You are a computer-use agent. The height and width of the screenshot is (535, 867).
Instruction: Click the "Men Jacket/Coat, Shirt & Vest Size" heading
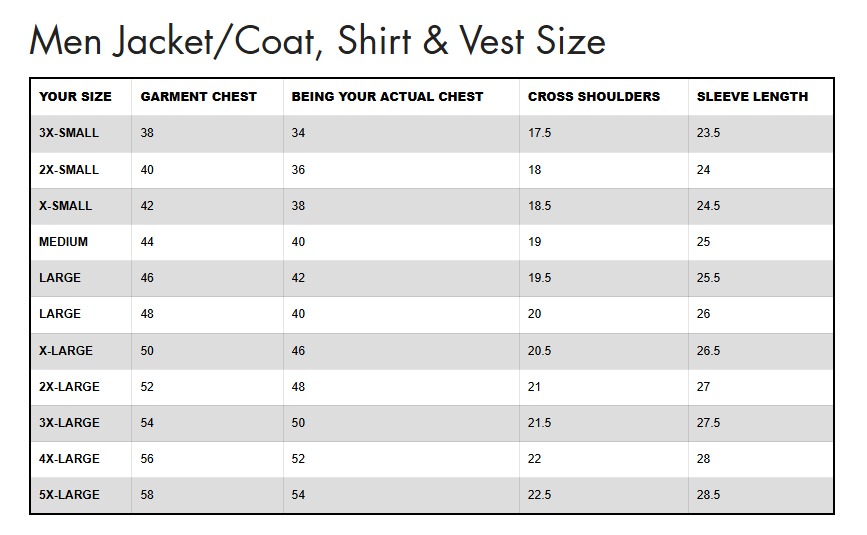(317, 41)
